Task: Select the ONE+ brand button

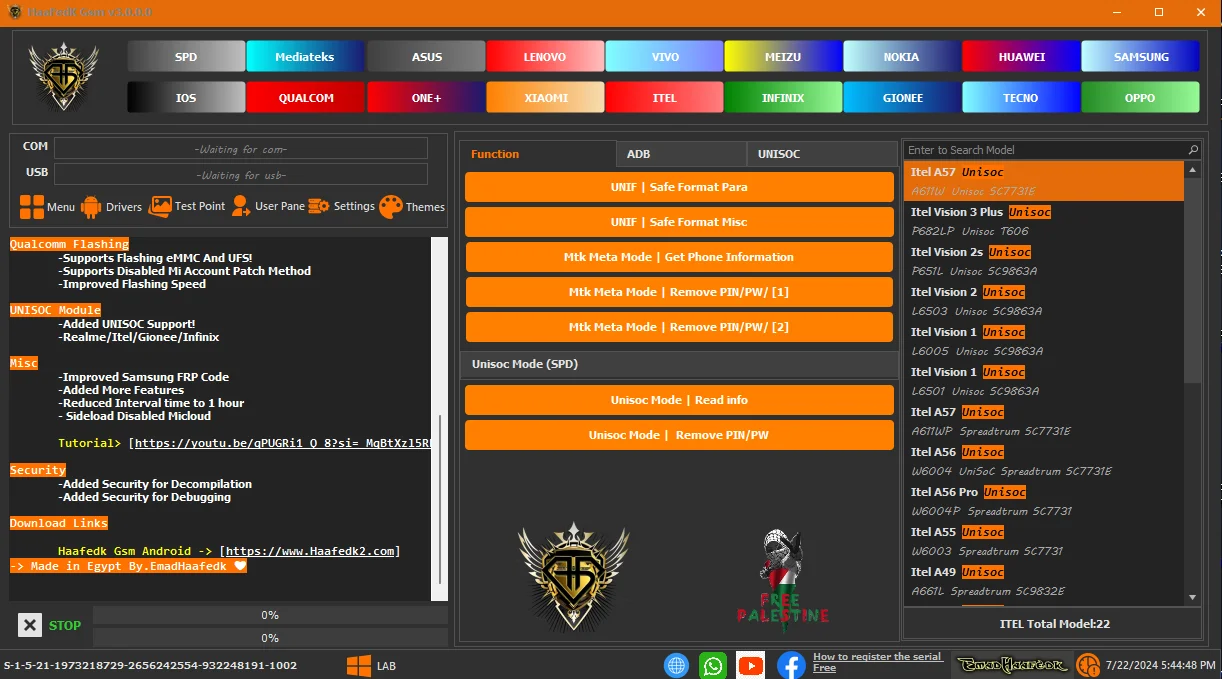Action: (x=426, y=98)
